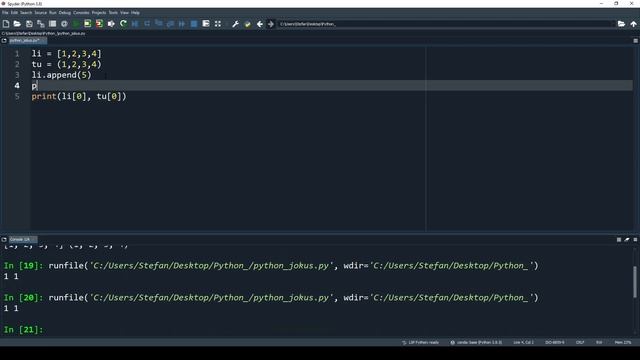The width and height of the screenshot is (640, 360).
Task: Step into function debug icon
Action: [159, 24]
